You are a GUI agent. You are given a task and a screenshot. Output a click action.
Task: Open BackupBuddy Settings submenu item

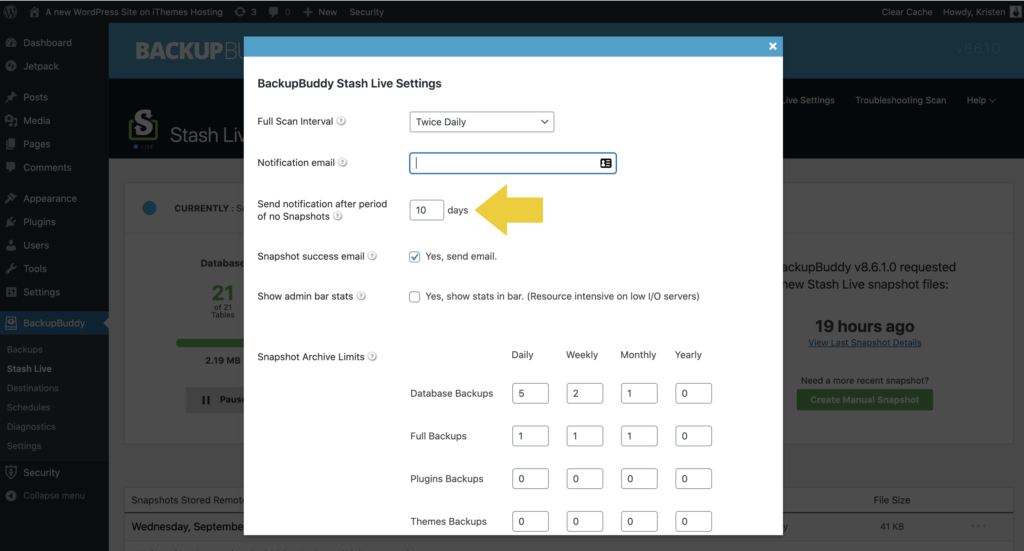(24, 446)
